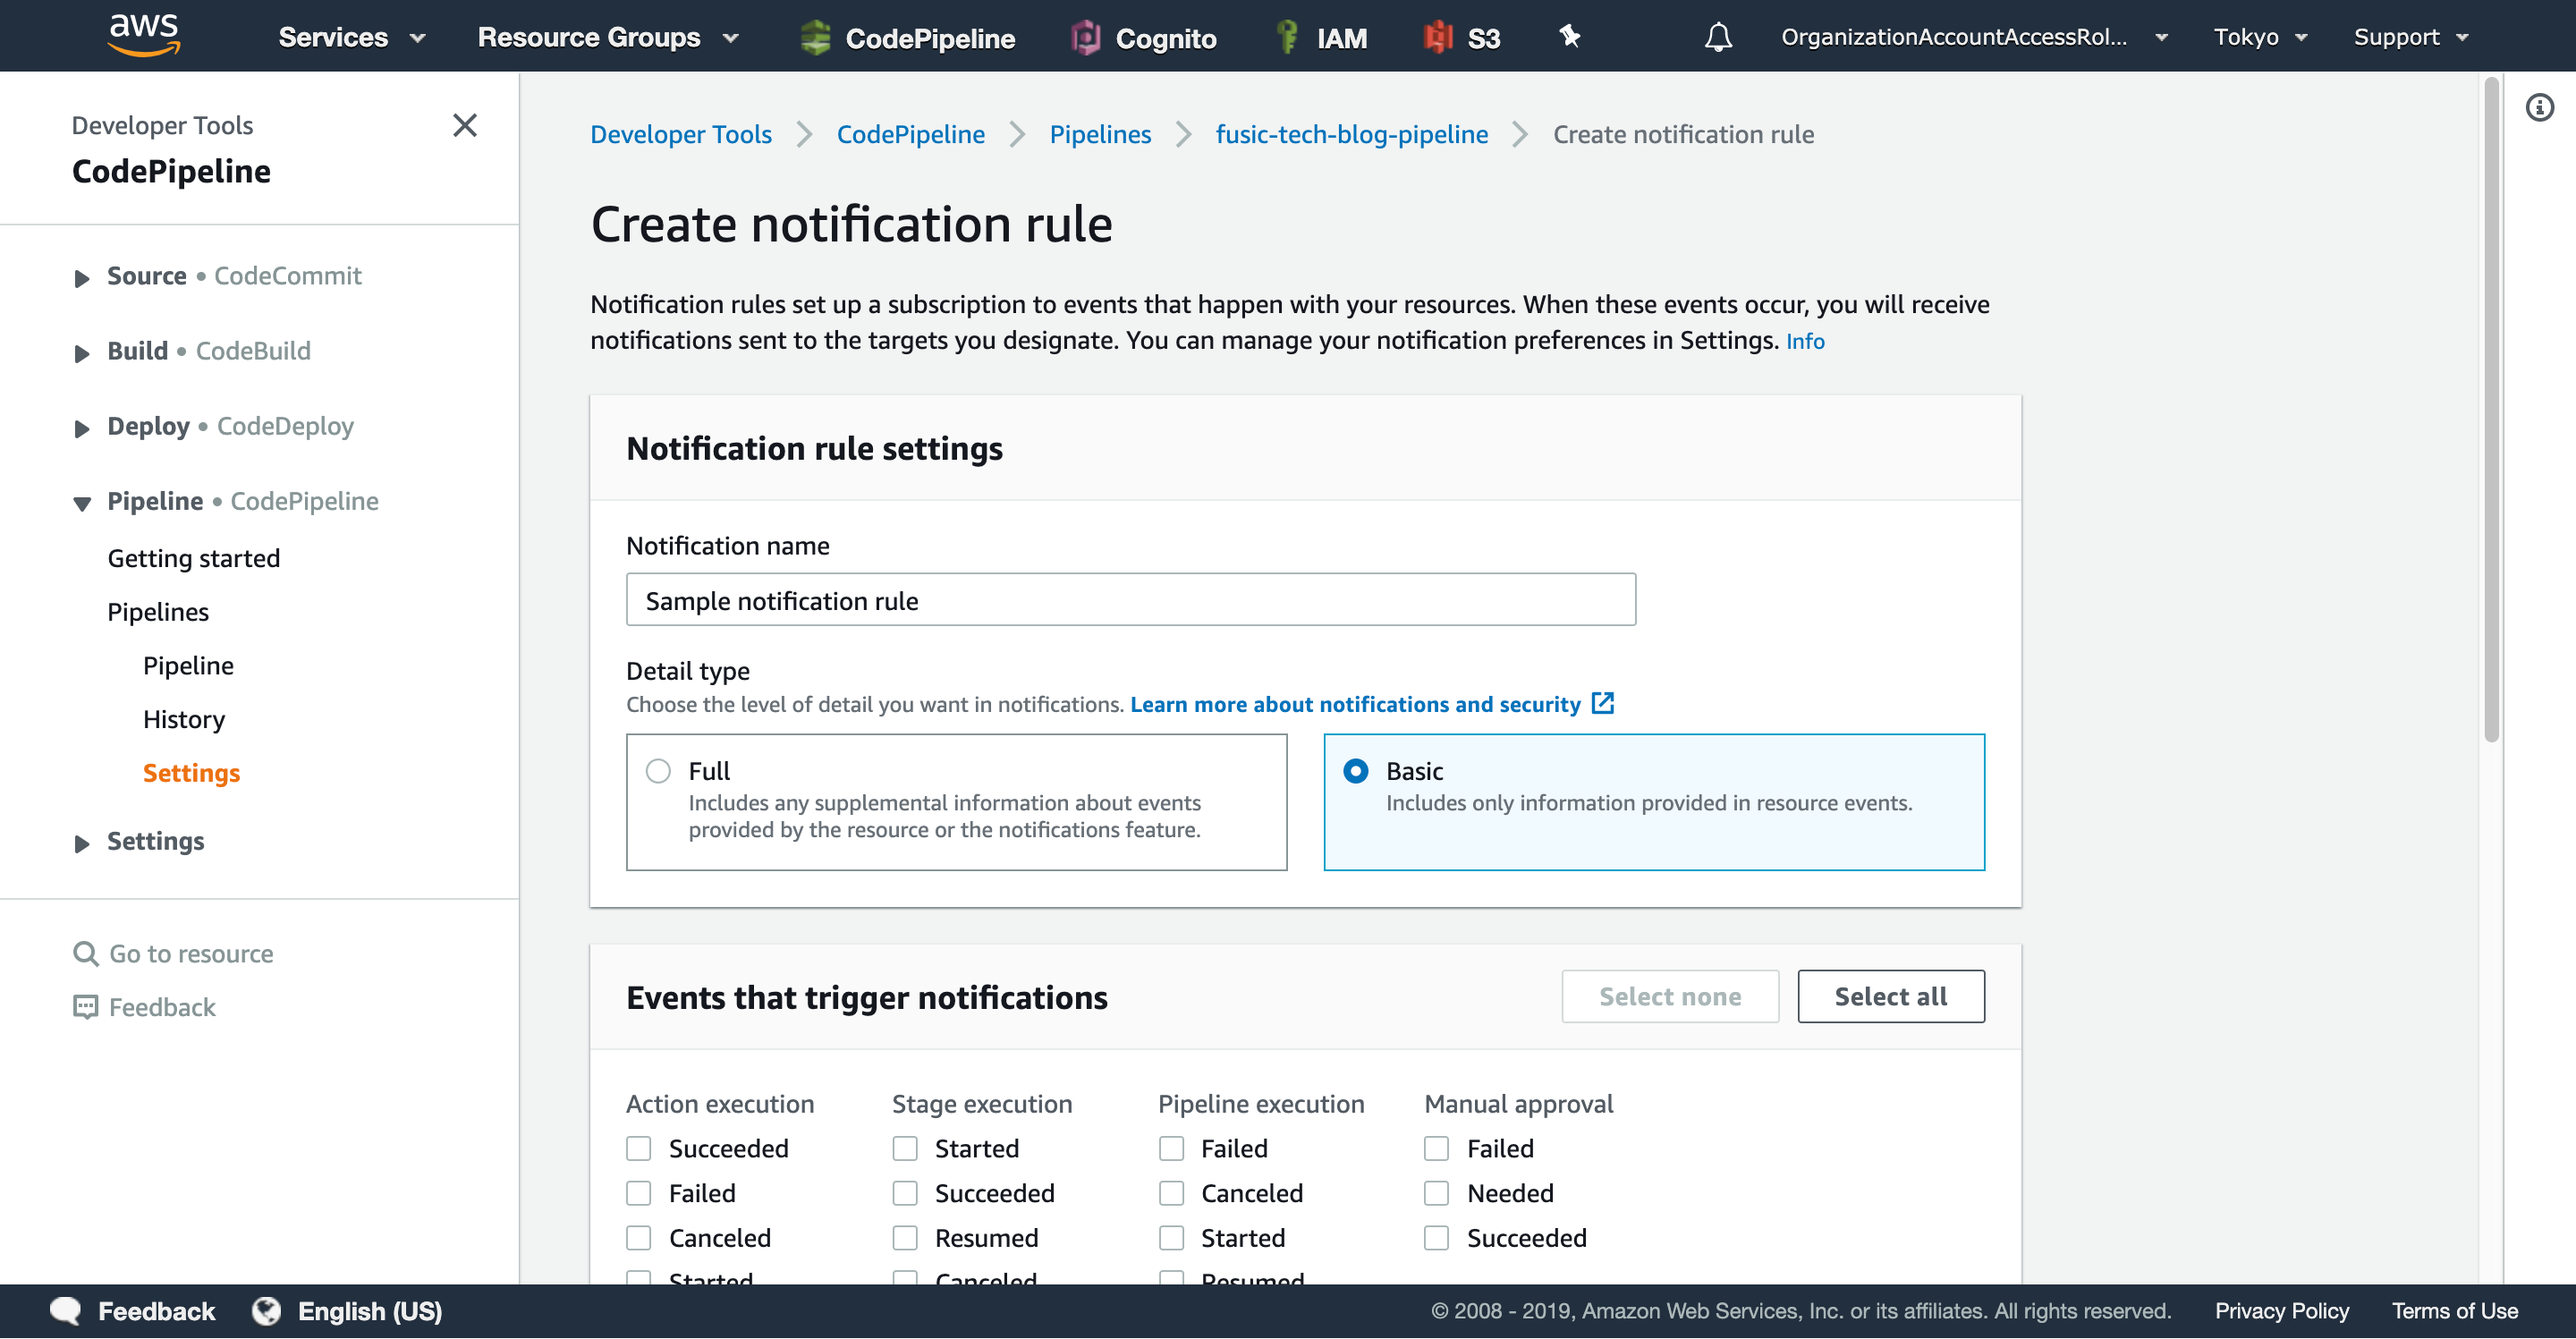Select the Full detail type option
The height and width of the screenshot is (1339, 2576).
coord(658,771)
